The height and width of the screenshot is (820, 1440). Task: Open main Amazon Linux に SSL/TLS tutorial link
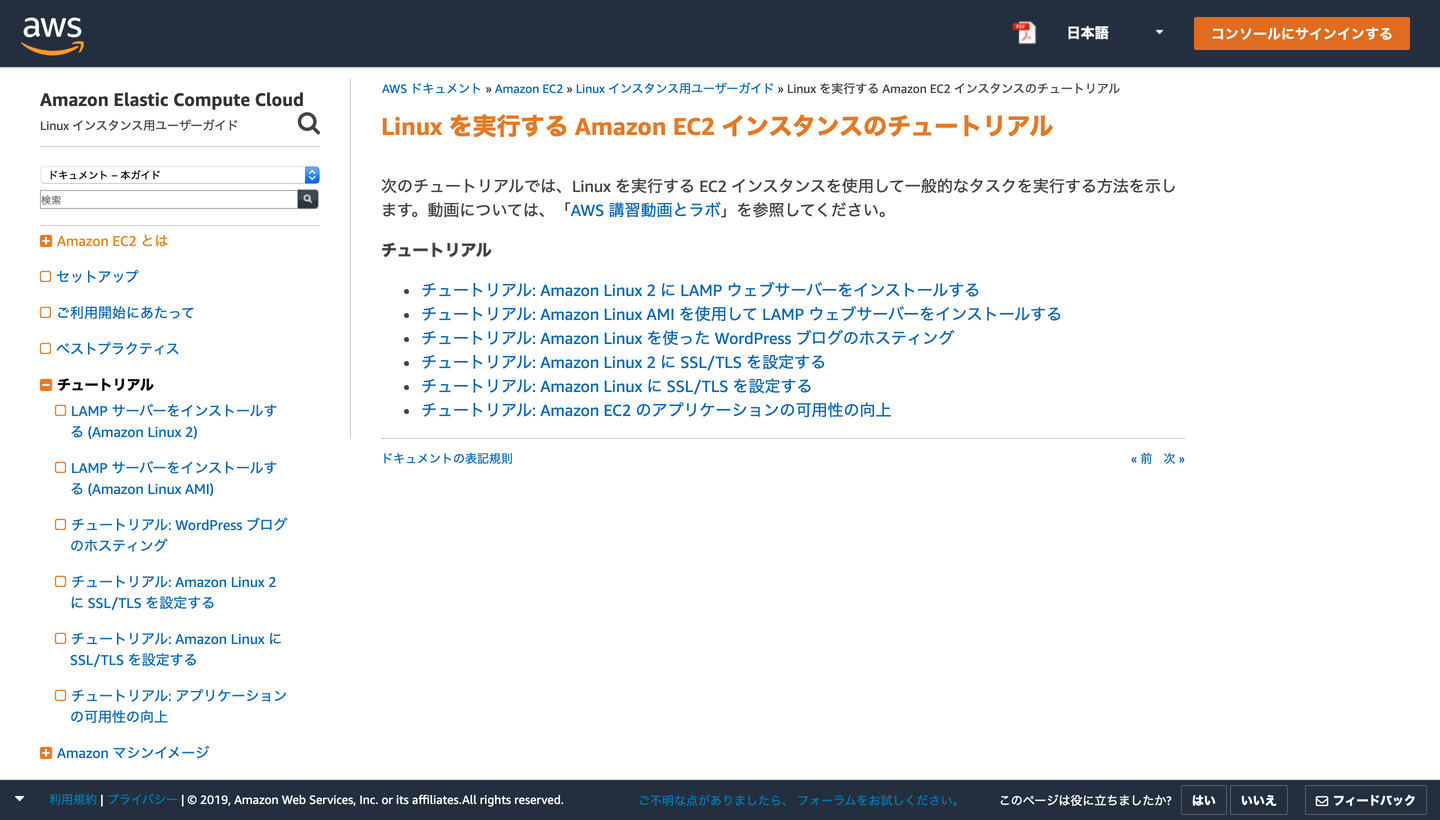pyautogui.click(x=616, y=386)
